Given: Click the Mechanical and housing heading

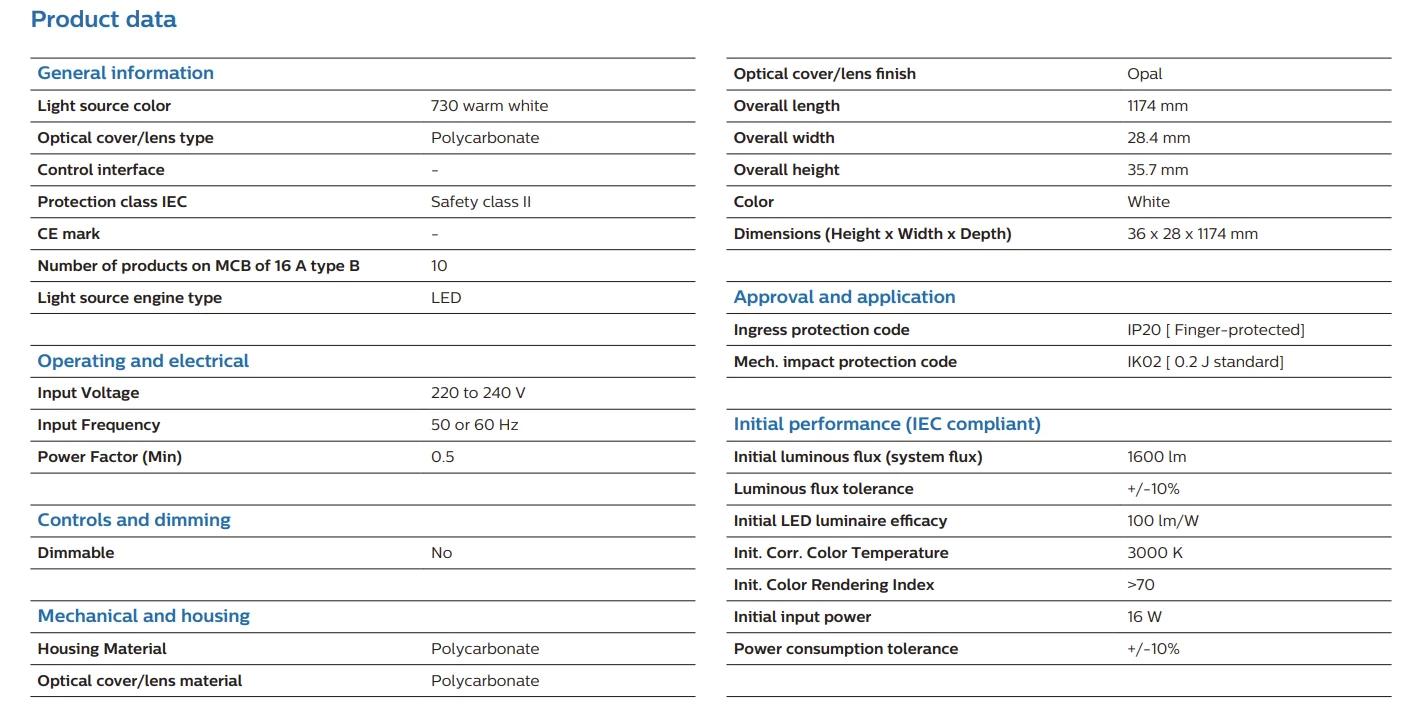Looking at the screenshot, I should [x=143, y=616].
